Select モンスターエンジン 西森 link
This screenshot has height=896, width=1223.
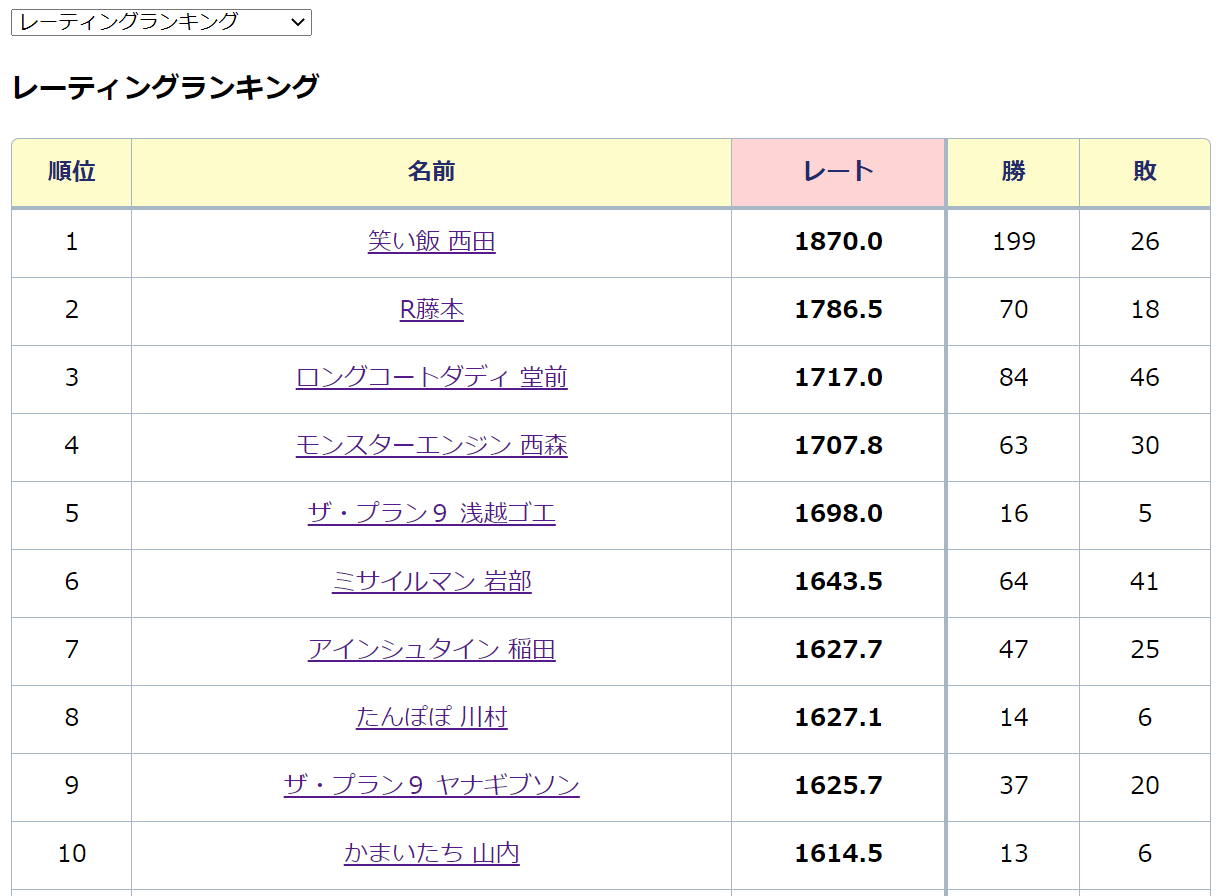tap(431, 445)
